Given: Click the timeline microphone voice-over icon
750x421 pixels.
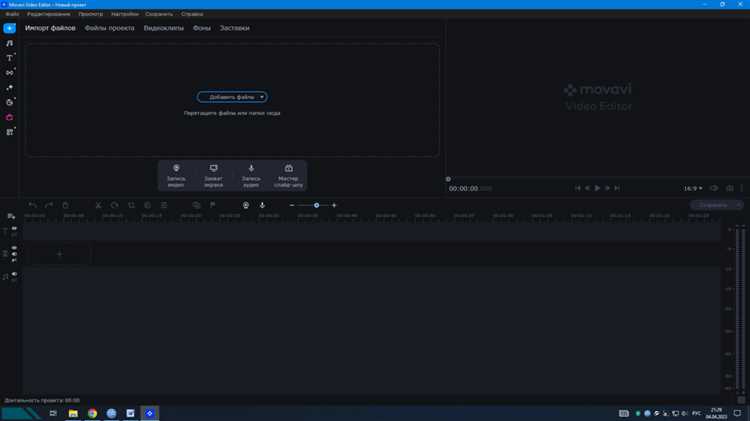Looking at the screenshot, I should (262, 205).
